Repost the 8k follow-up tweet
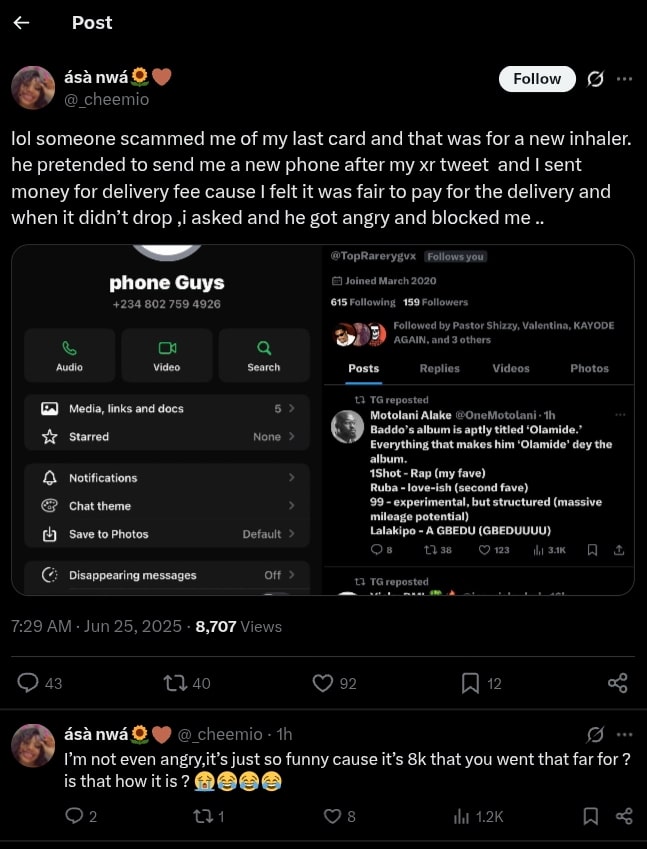Viewport: 647px width, 849px height. coord(202,816)
